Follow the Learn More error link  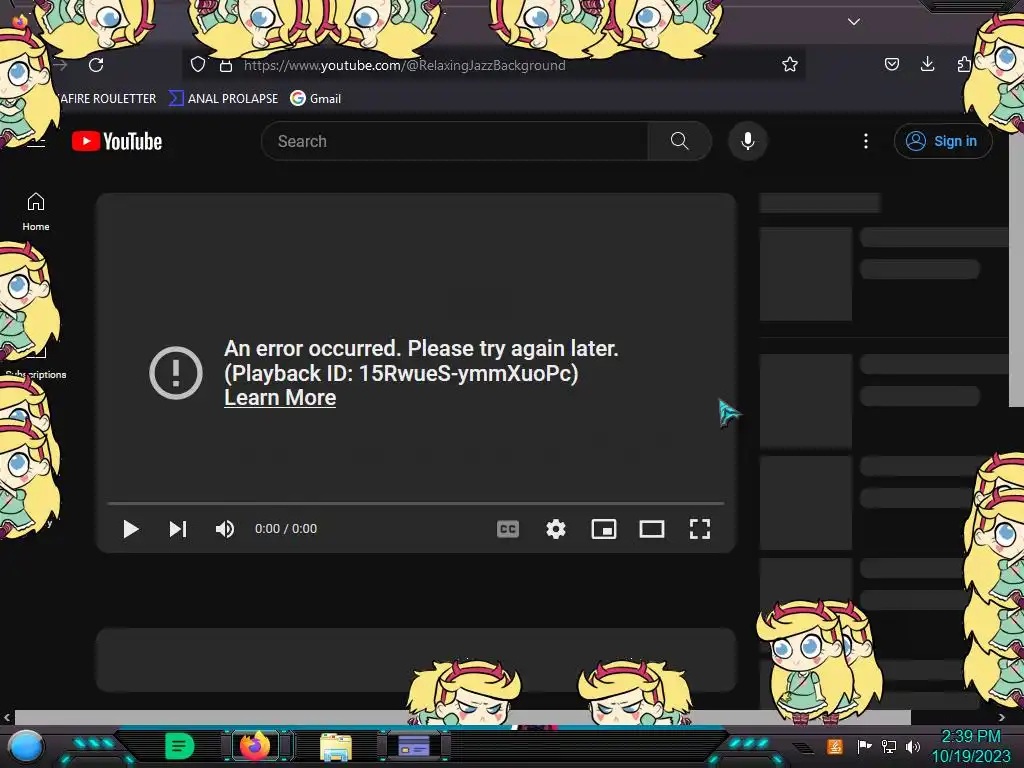(280, 398)
